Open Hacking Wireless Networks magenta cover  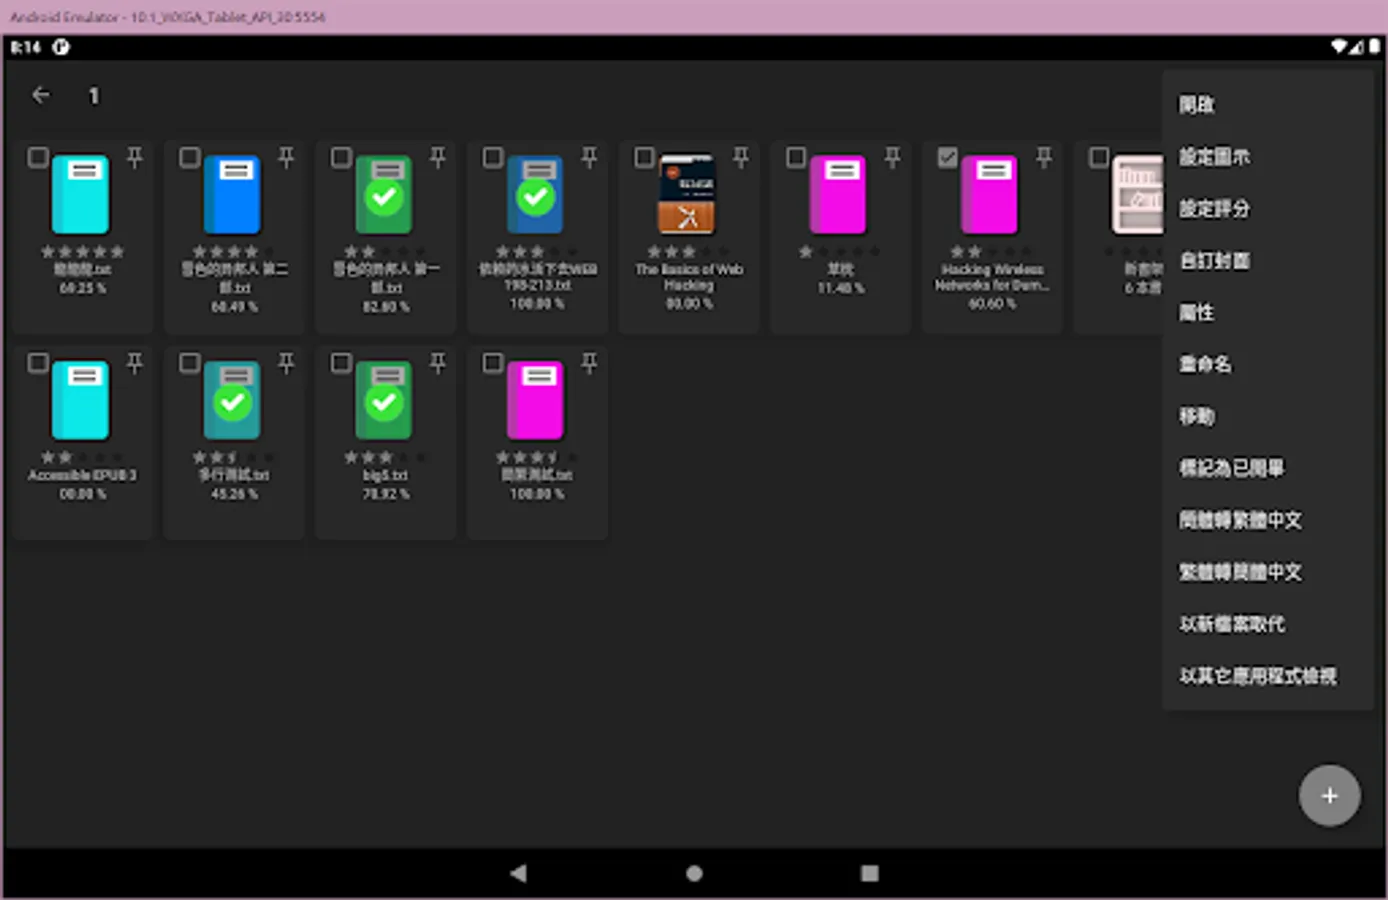click(990, 194)
